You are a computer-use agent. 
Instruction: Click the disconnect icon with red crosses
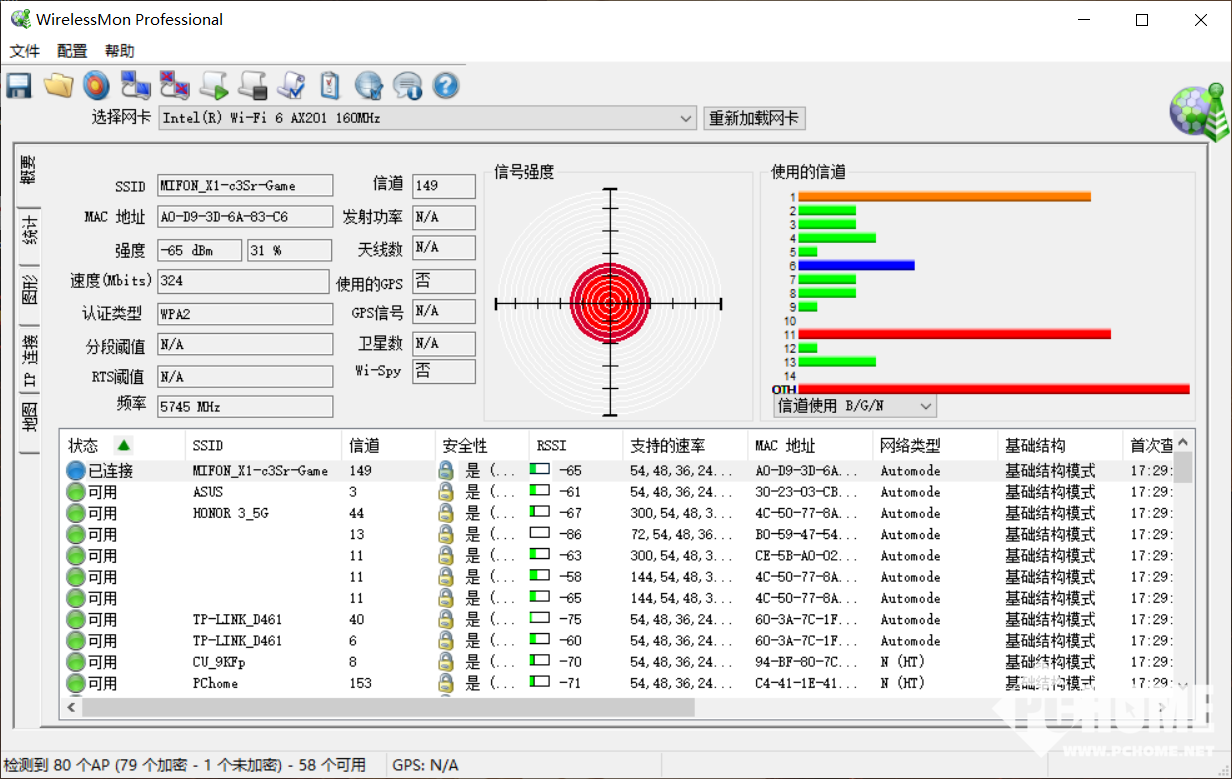(x=175, y=86)
